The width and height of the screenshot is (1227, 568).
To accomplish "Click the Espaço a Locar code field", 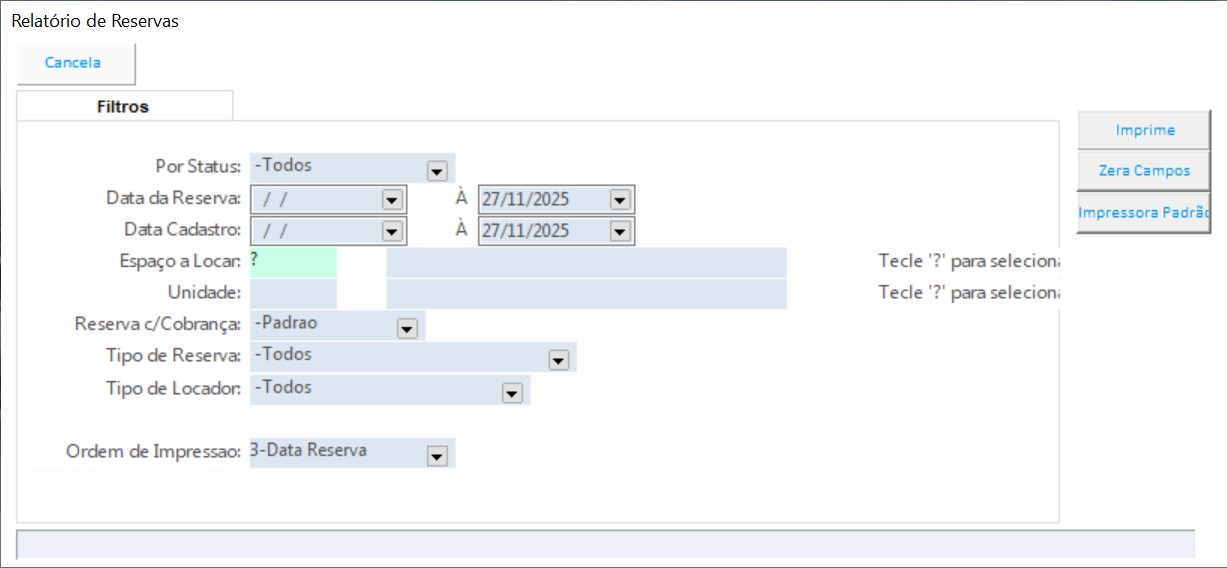I will pyautogui.click(x=293, y=262).
